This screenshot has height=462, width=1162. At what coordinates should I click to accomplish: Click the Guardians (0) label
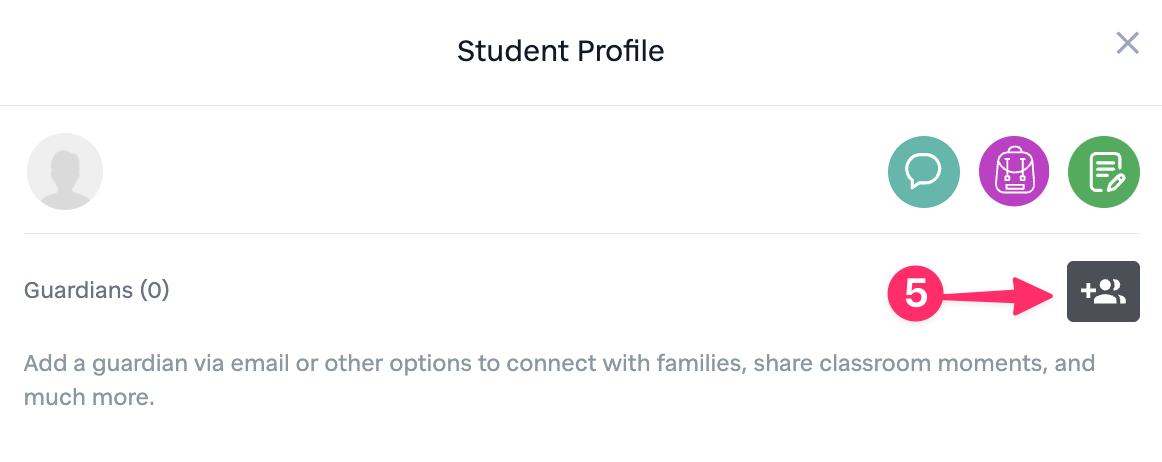(x=97, y=291)
